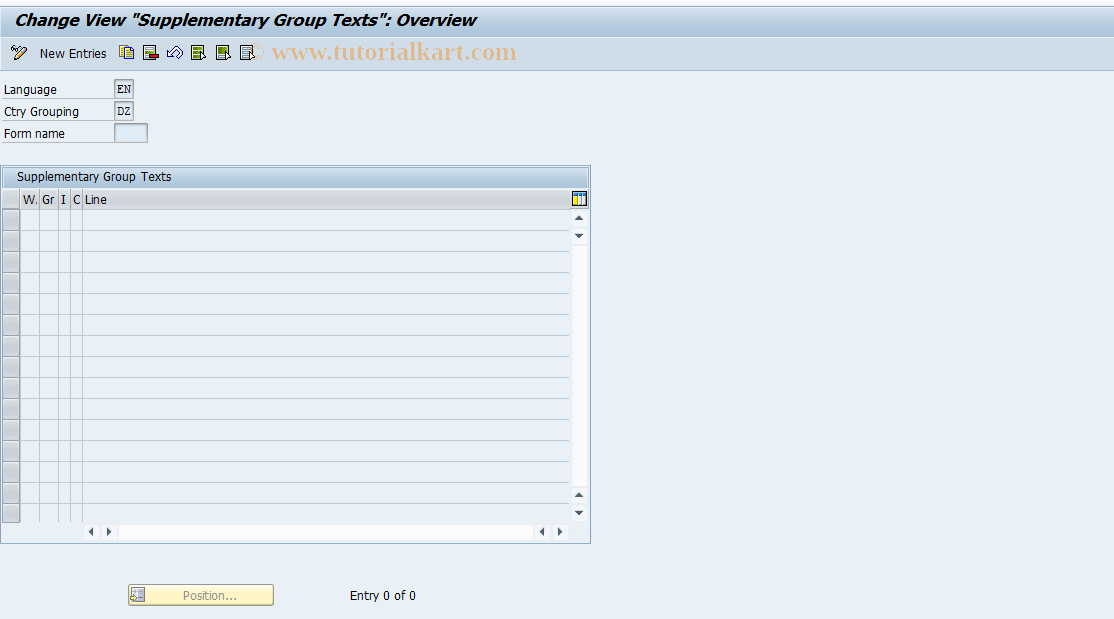This screenshot has height=619, width=1114.
Task: Click the Gr column header
Action: 48,200
